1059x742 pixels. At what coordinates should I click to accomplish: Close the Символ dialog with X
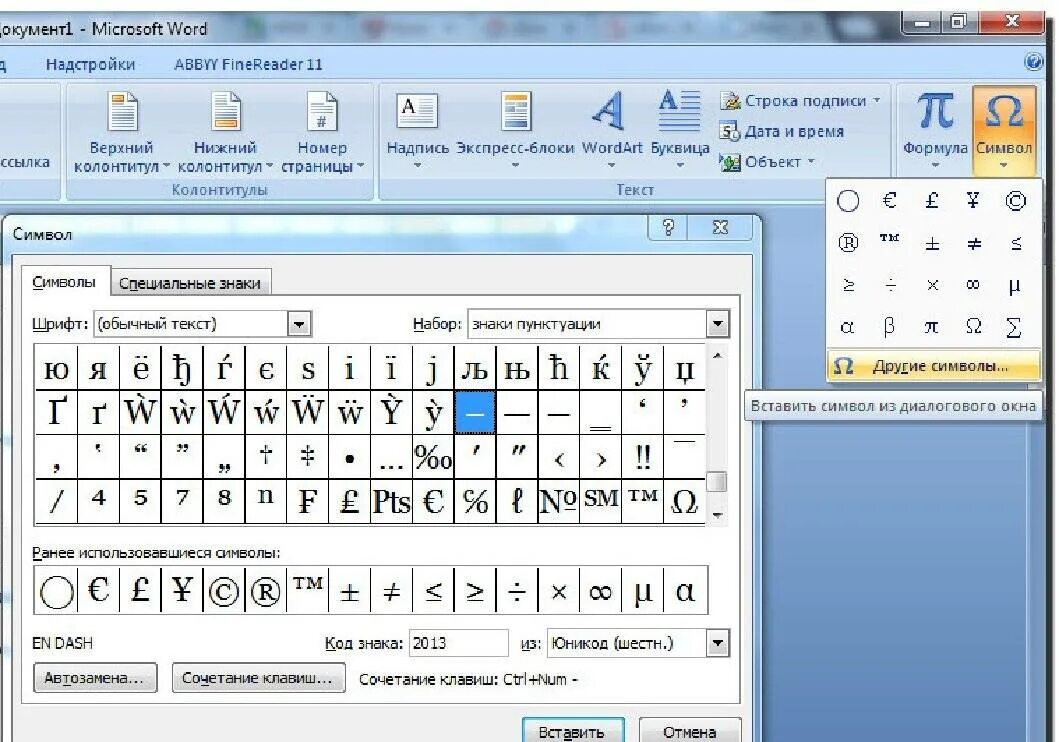pos(720,228)
